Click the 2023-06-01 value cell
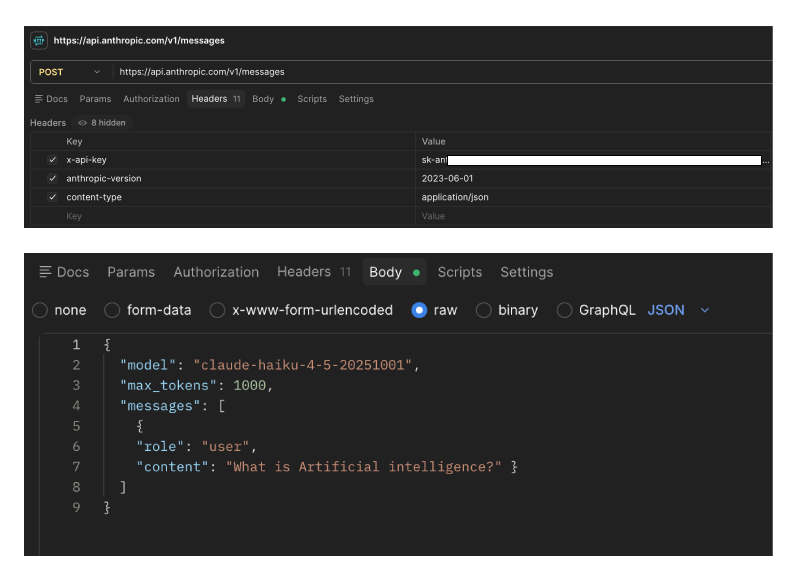This screenshot has height=586, width=799. click(594, 178)
